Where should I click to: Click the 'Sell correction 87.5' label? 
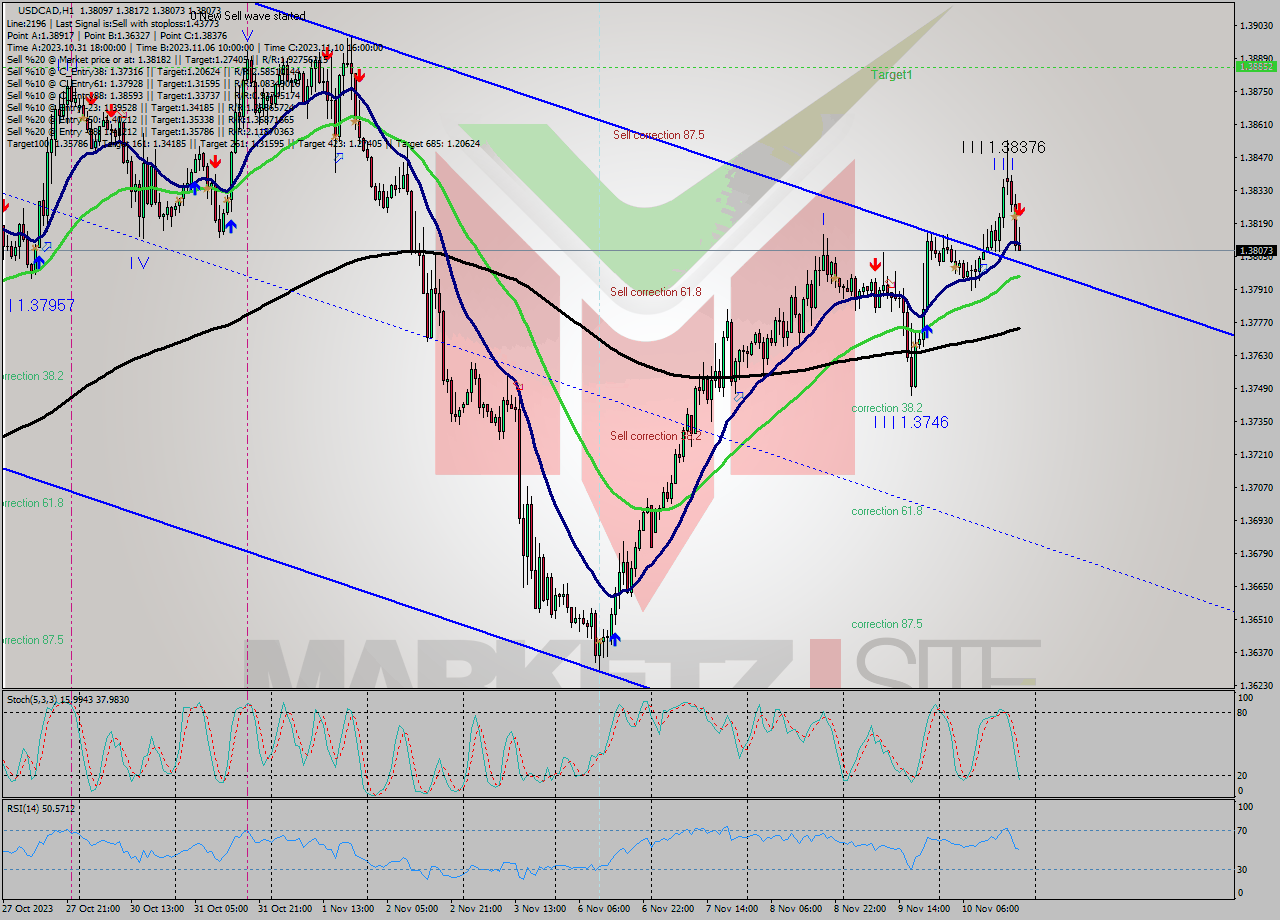(659, 135)
